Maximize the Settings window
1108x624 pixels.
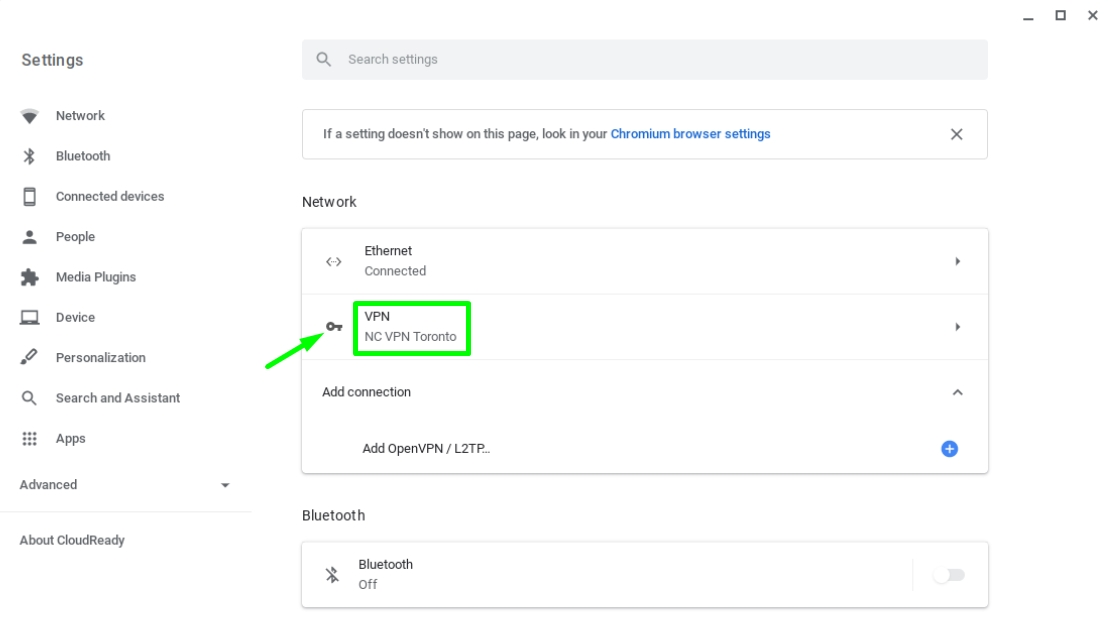tap(1060, 16)
